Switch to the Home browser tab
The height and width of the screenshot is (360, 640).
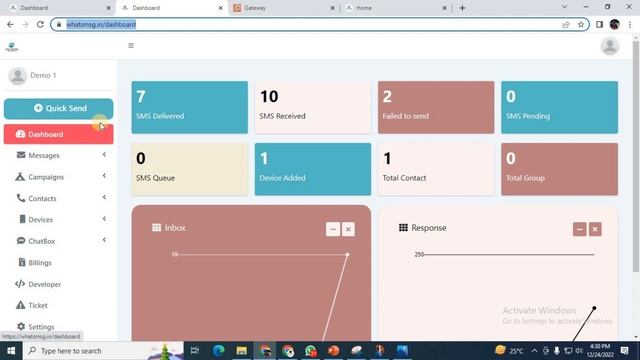(x=396, y=8)
